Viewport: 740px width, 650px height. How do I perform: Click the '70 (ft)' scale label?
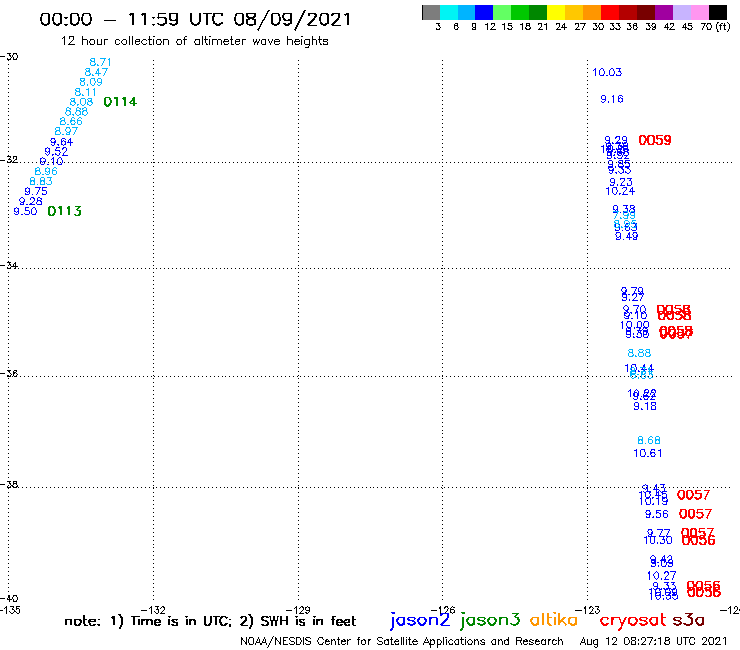pos(715,27)
